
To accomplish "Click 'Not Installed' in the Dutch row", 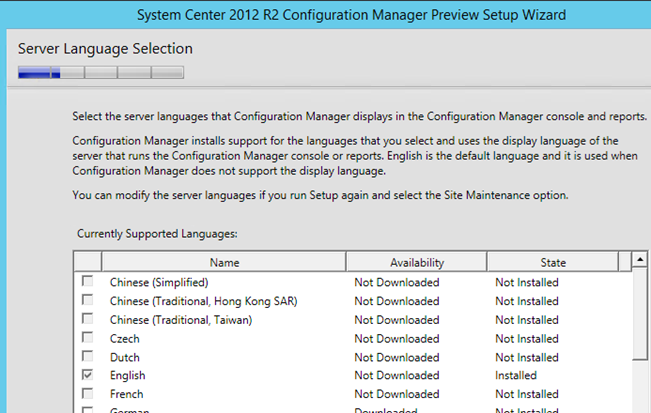I will point(526,357).
